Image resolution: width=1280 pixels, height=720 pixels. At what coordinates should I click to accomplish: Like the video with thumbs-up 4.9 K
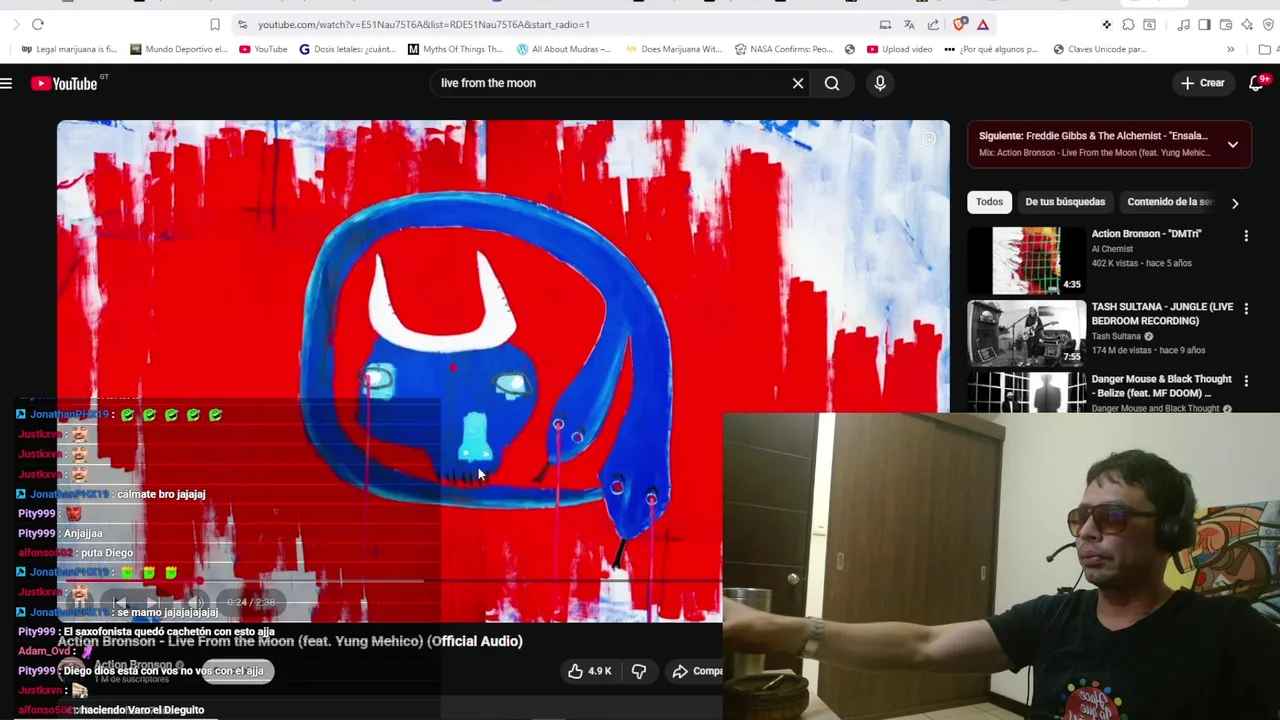coord(589,671)
